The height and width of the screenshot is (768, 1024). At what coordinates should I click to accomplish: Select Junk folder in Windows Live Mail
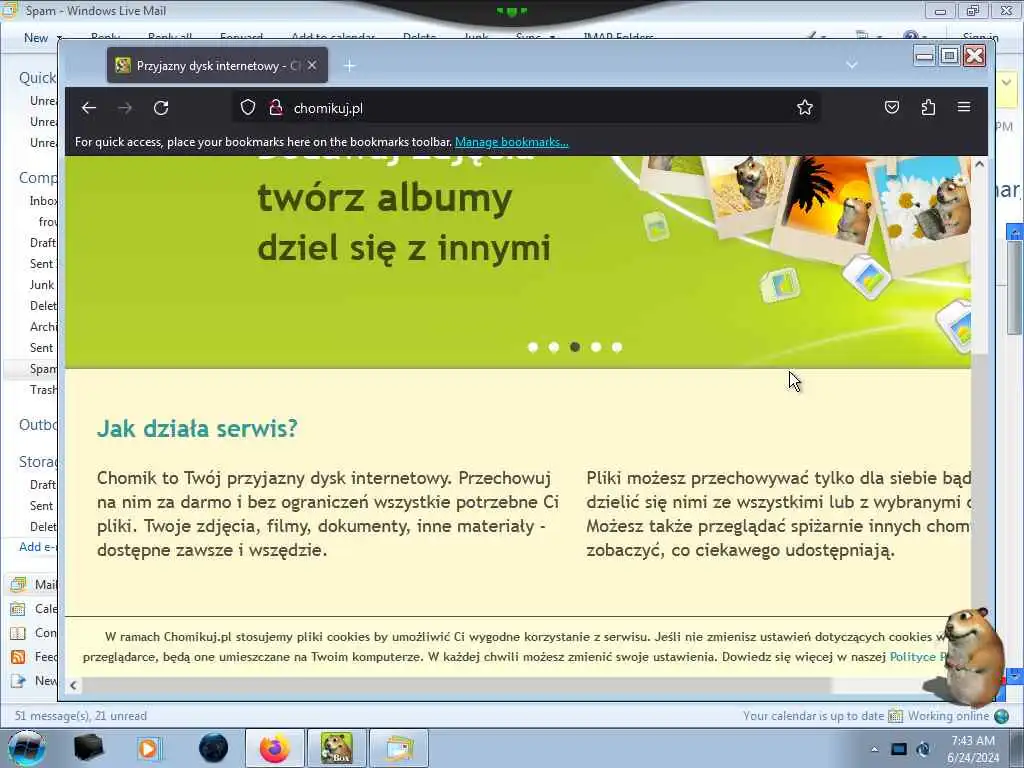(42, 285)
